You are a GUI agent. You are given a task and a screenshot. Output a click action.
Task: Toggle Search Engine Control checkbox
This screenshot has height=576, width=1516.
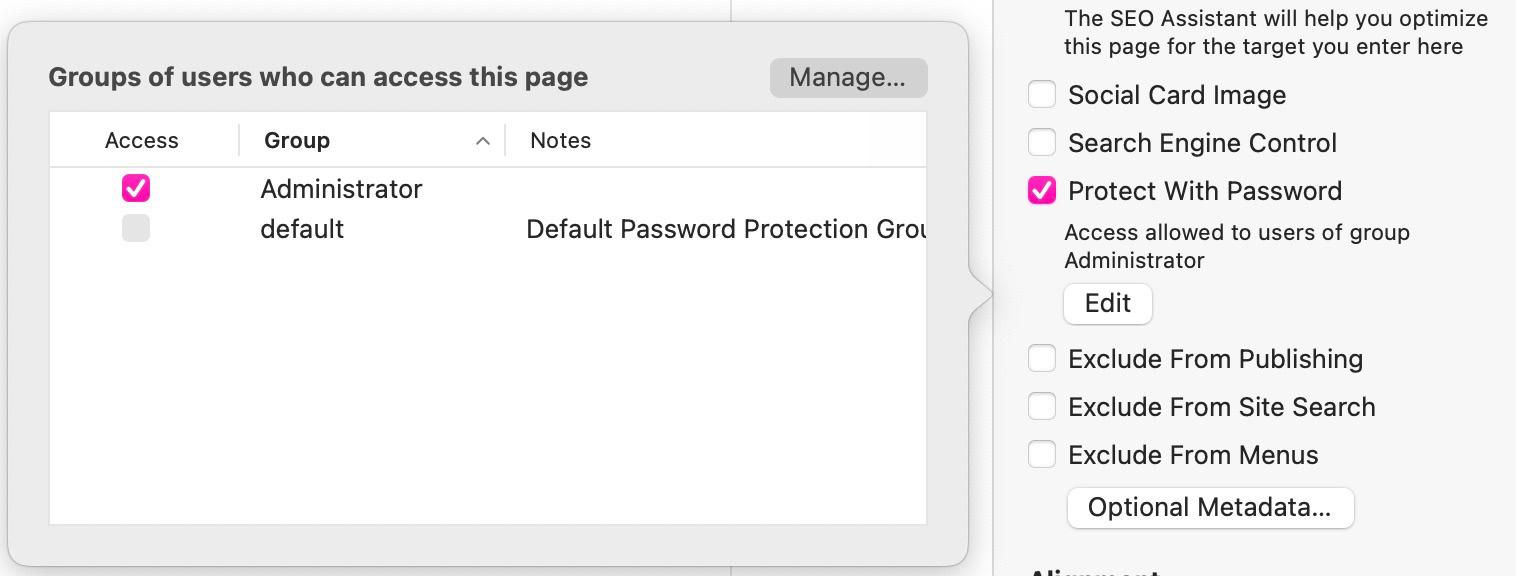click(x=1042, y=143)
